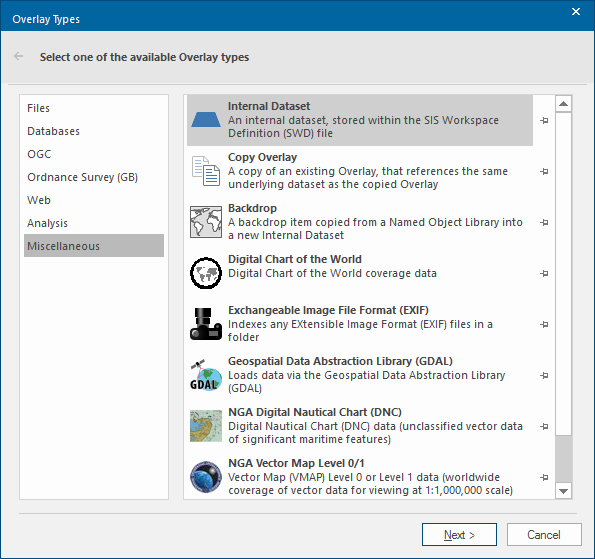Open the Files category
The height and width of the screenshot is (559, 595).
pos(94,108)
